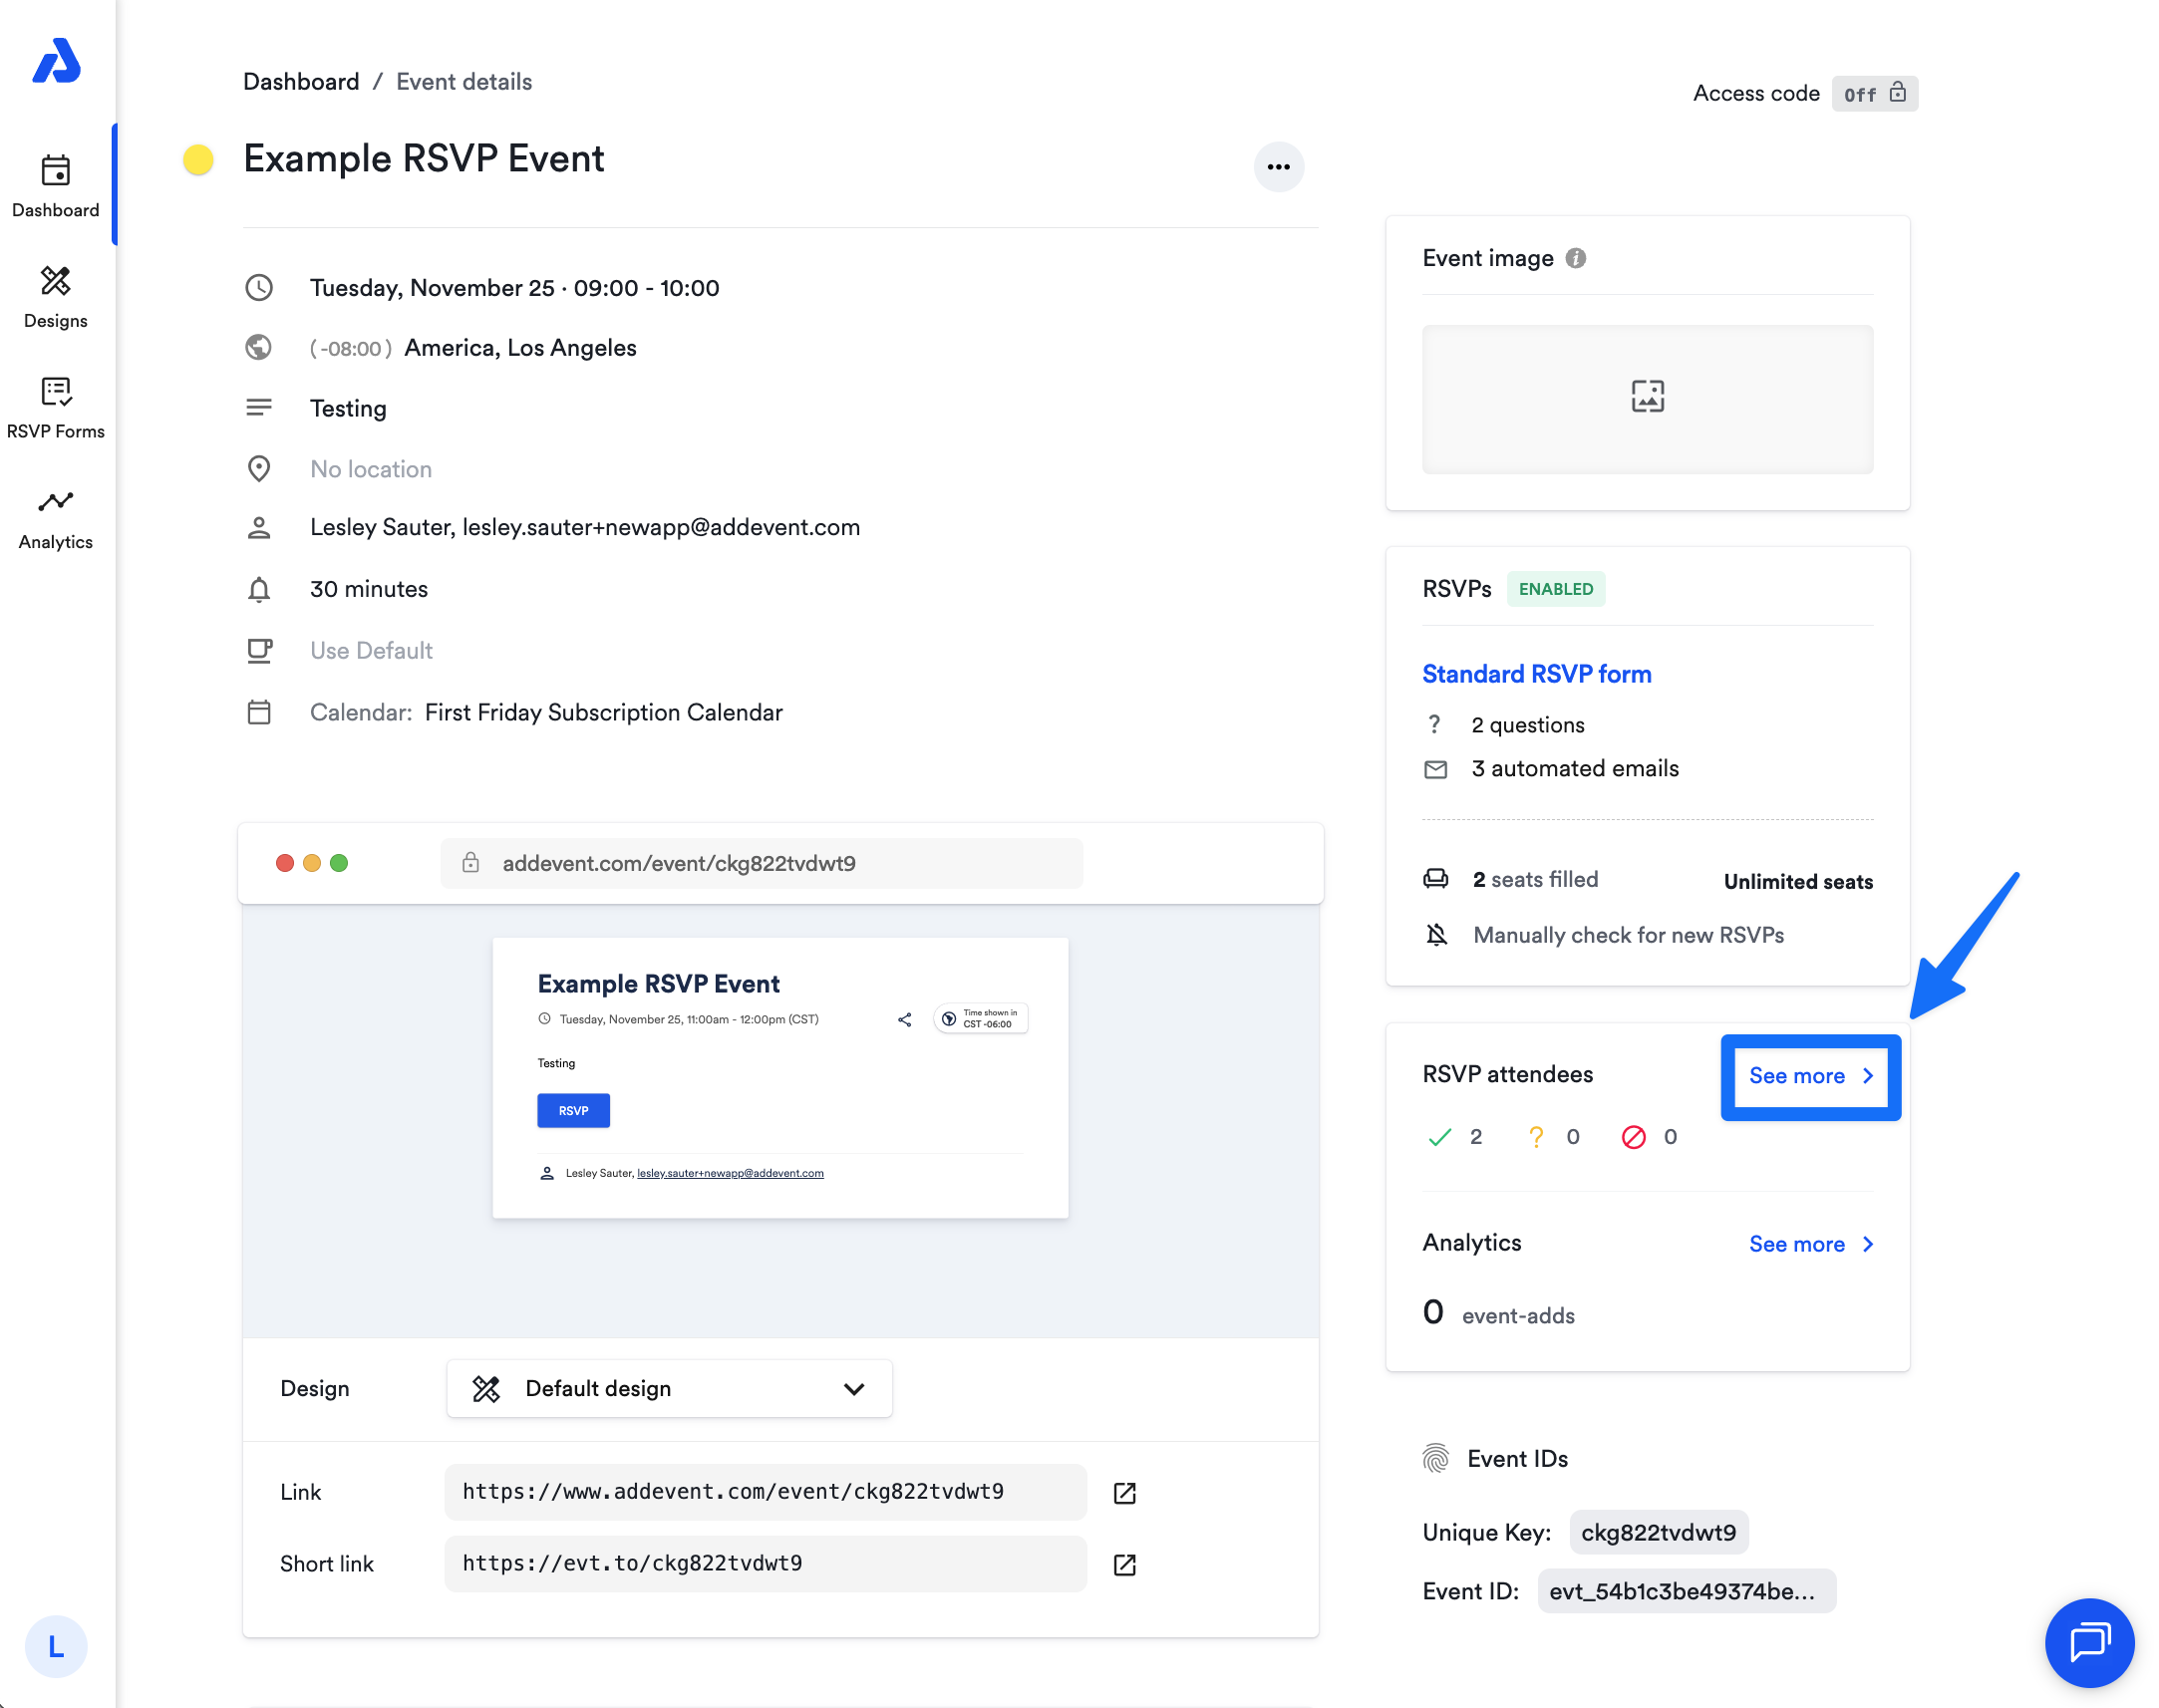The width and height of the screenshot is (2159, 1708).
Task: Open external link icon beside Short link
Action: pos(1124,1564)
